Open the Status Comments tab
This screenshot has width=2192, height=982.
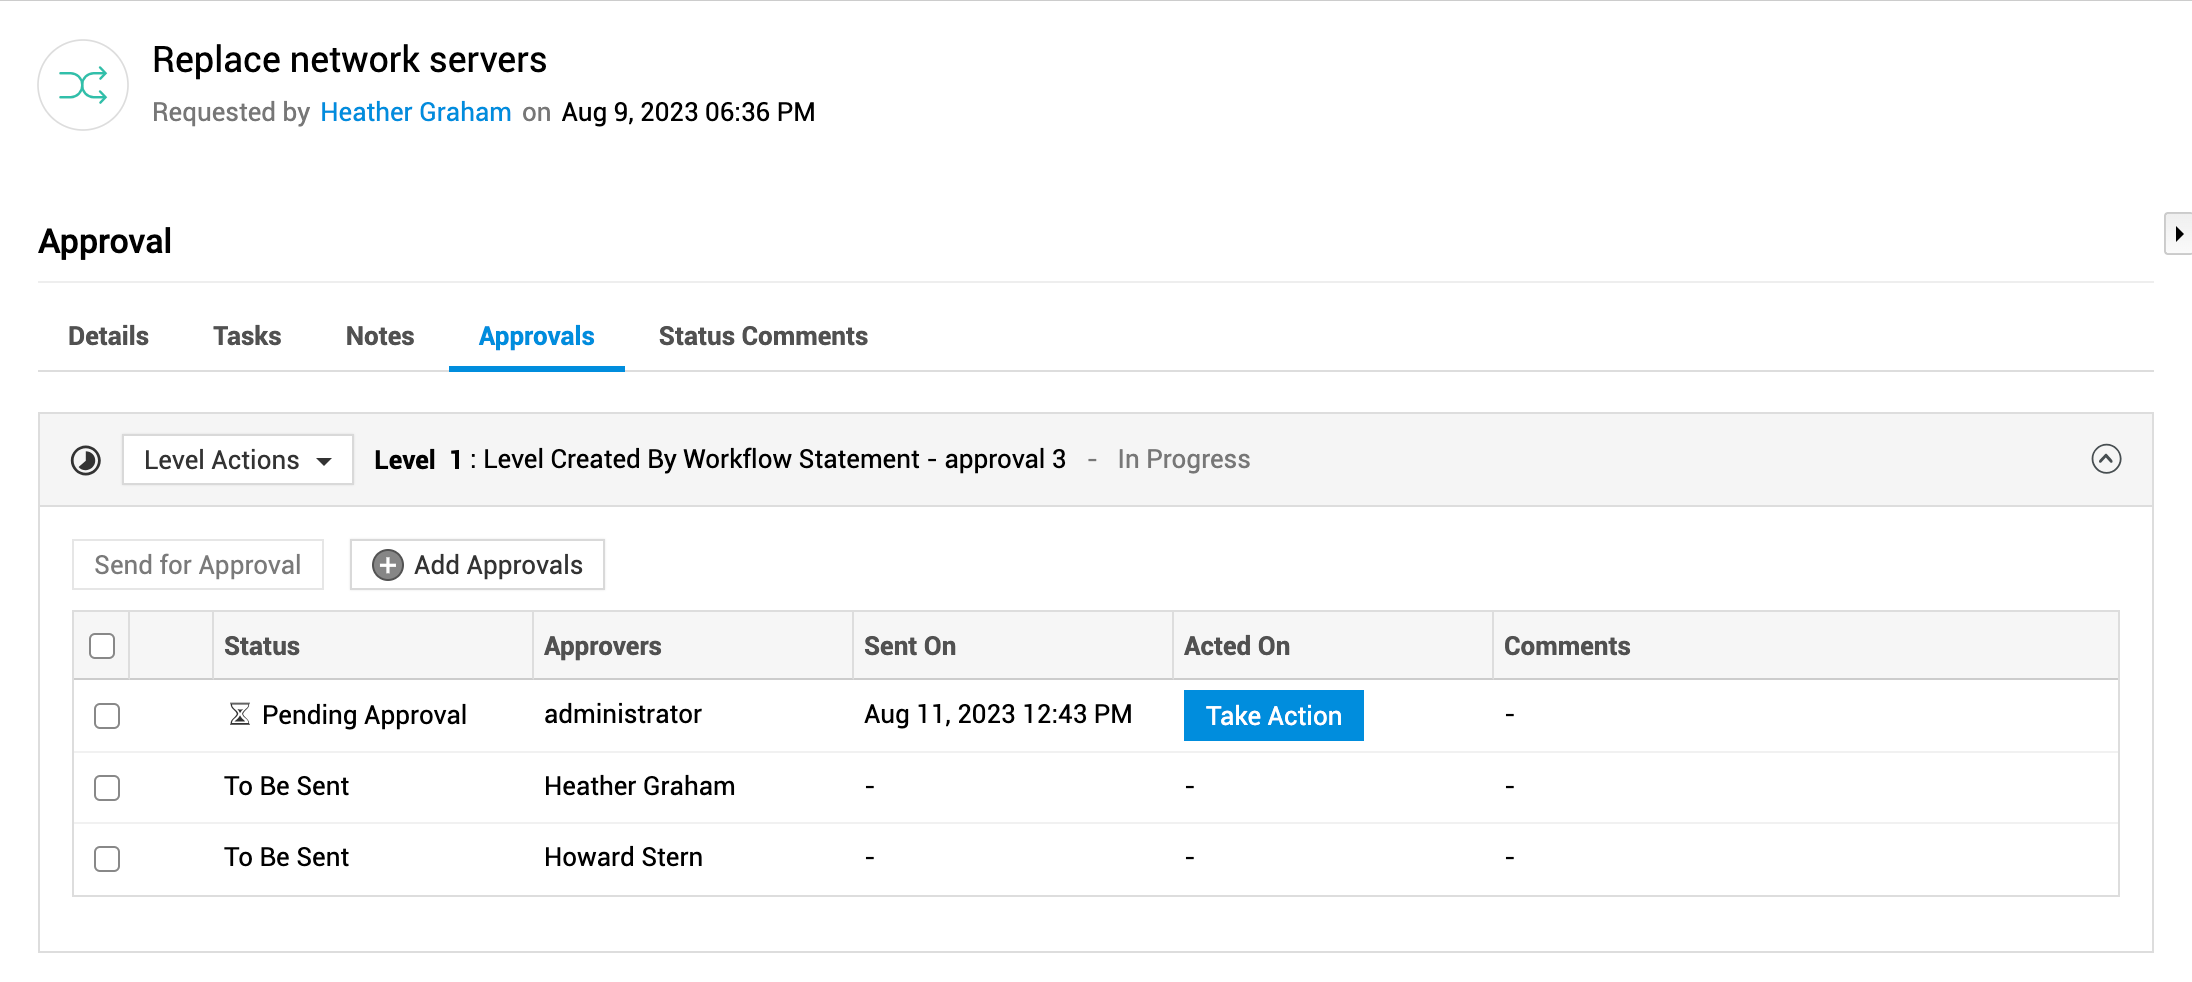(763, 336)
